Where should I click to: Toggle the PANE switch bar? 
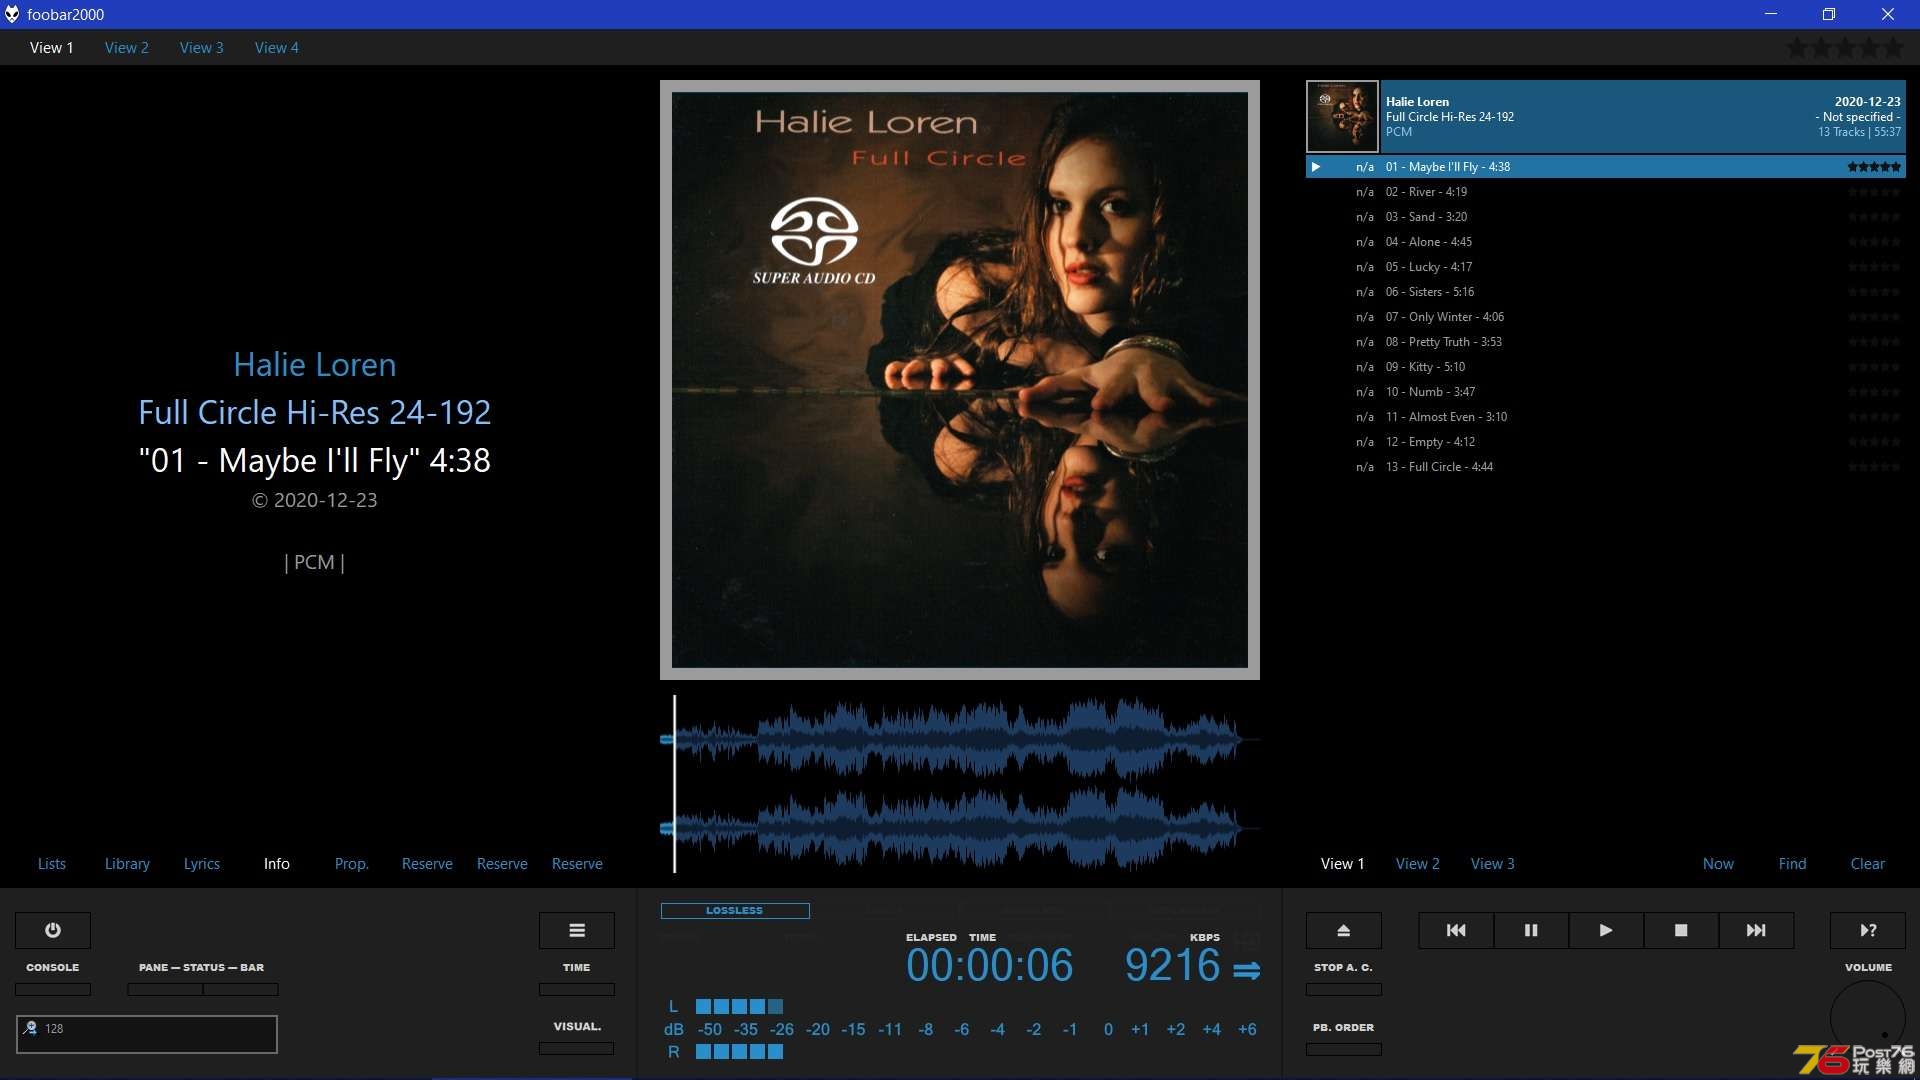click(x=165, y=989)
